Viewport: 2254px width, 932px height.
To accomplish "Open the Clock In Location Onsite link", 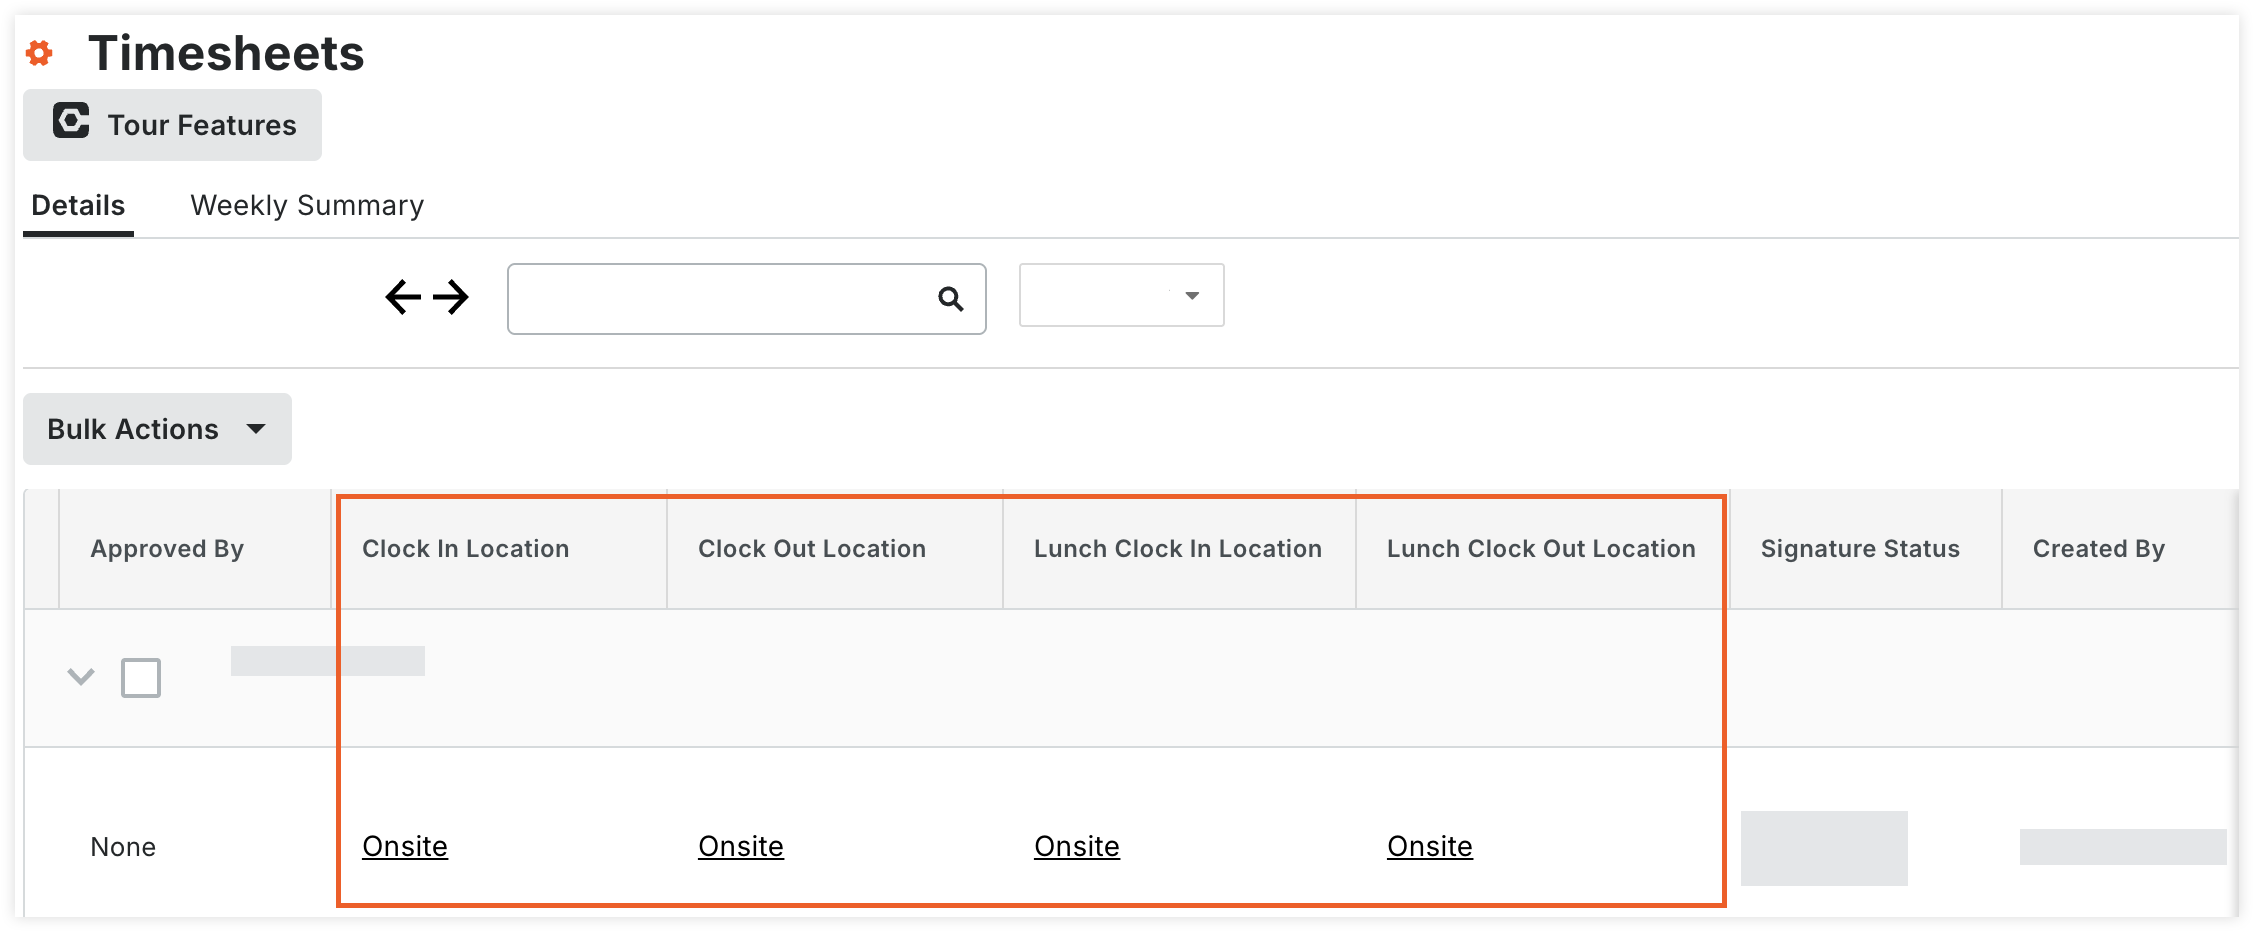I will [x=405, y=846].
